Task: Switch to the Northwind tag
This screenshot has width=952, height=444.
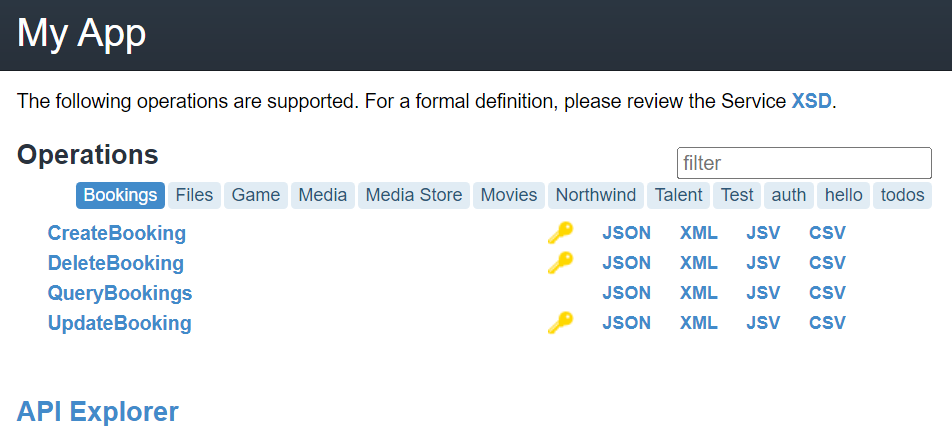Action: pyautogui.click(x=596, y=195)
